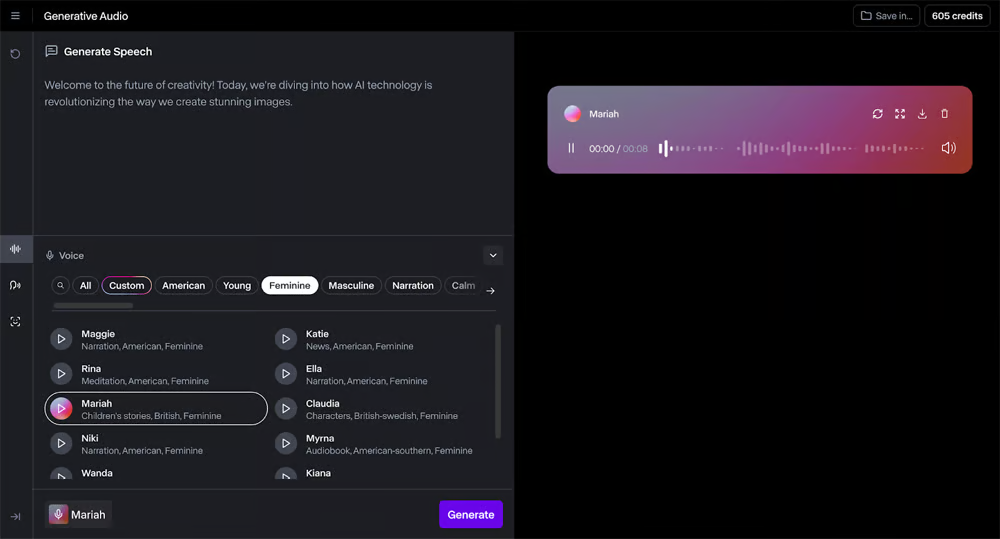1000x539 pixels.
Task: Mute the audio with speaker icon
Action: [948, 148]
